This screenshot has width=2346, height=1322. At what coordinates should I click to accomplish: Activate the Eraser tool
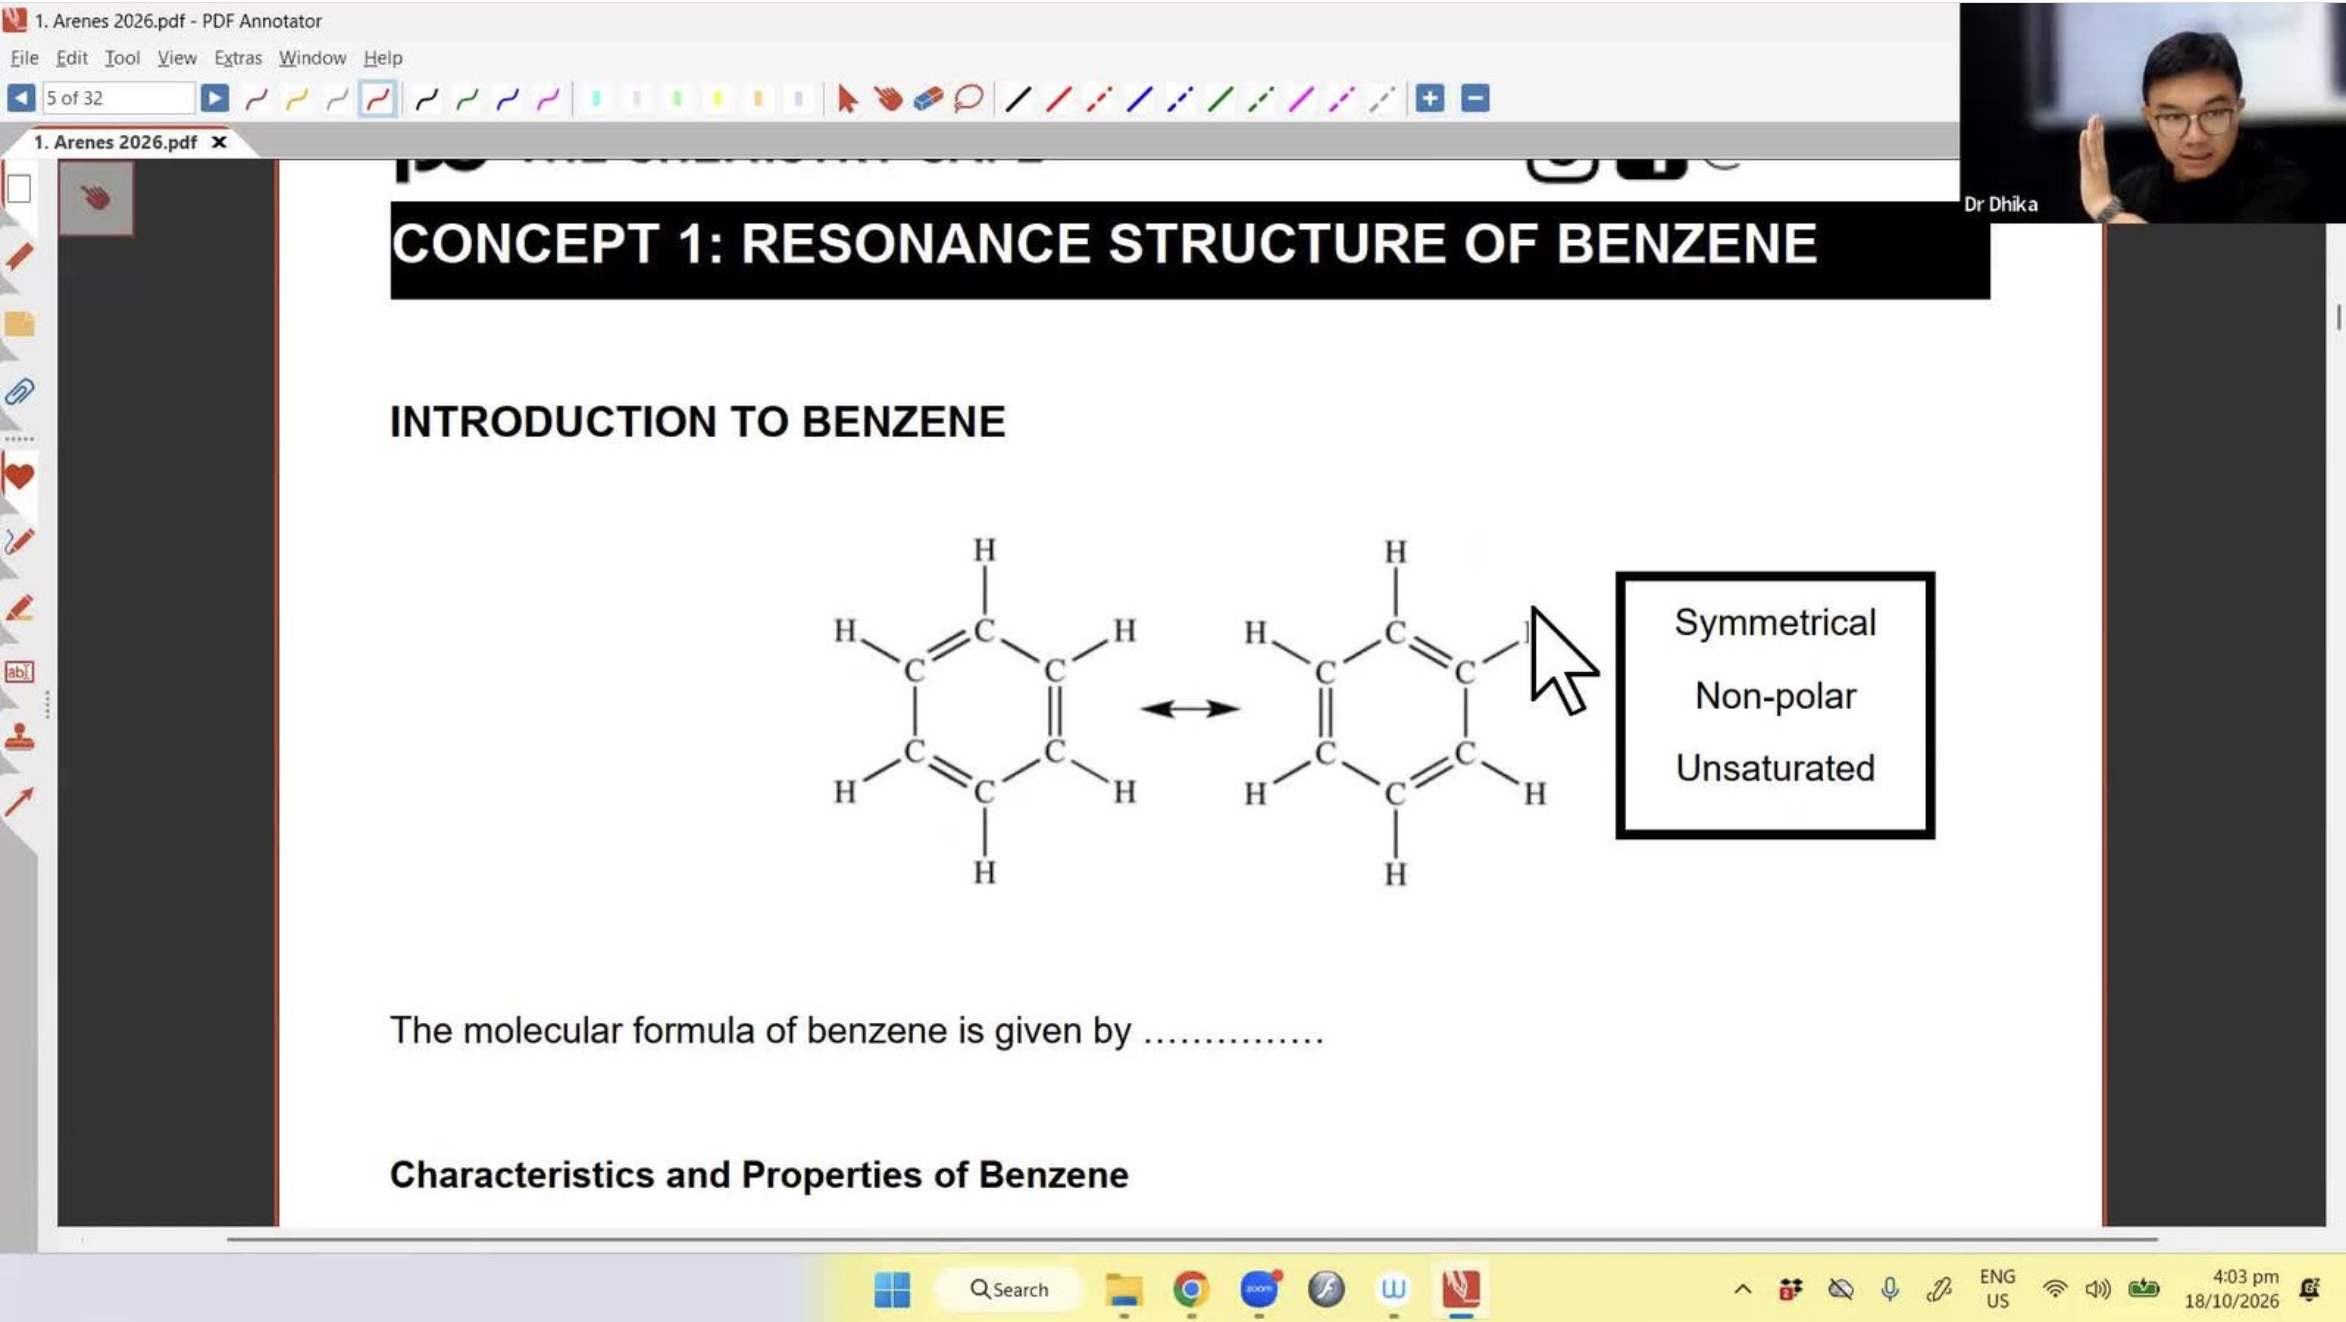(x=928, y=98)
